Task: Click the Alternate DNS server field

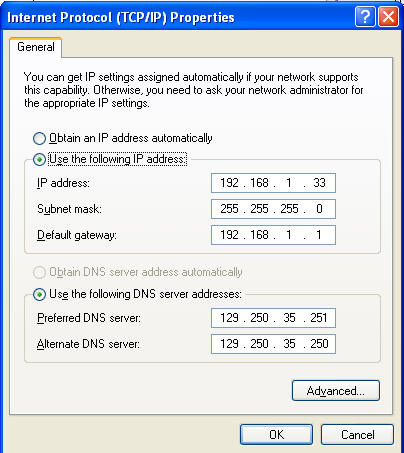Action: pyautogui.click(x=273, y=344)
